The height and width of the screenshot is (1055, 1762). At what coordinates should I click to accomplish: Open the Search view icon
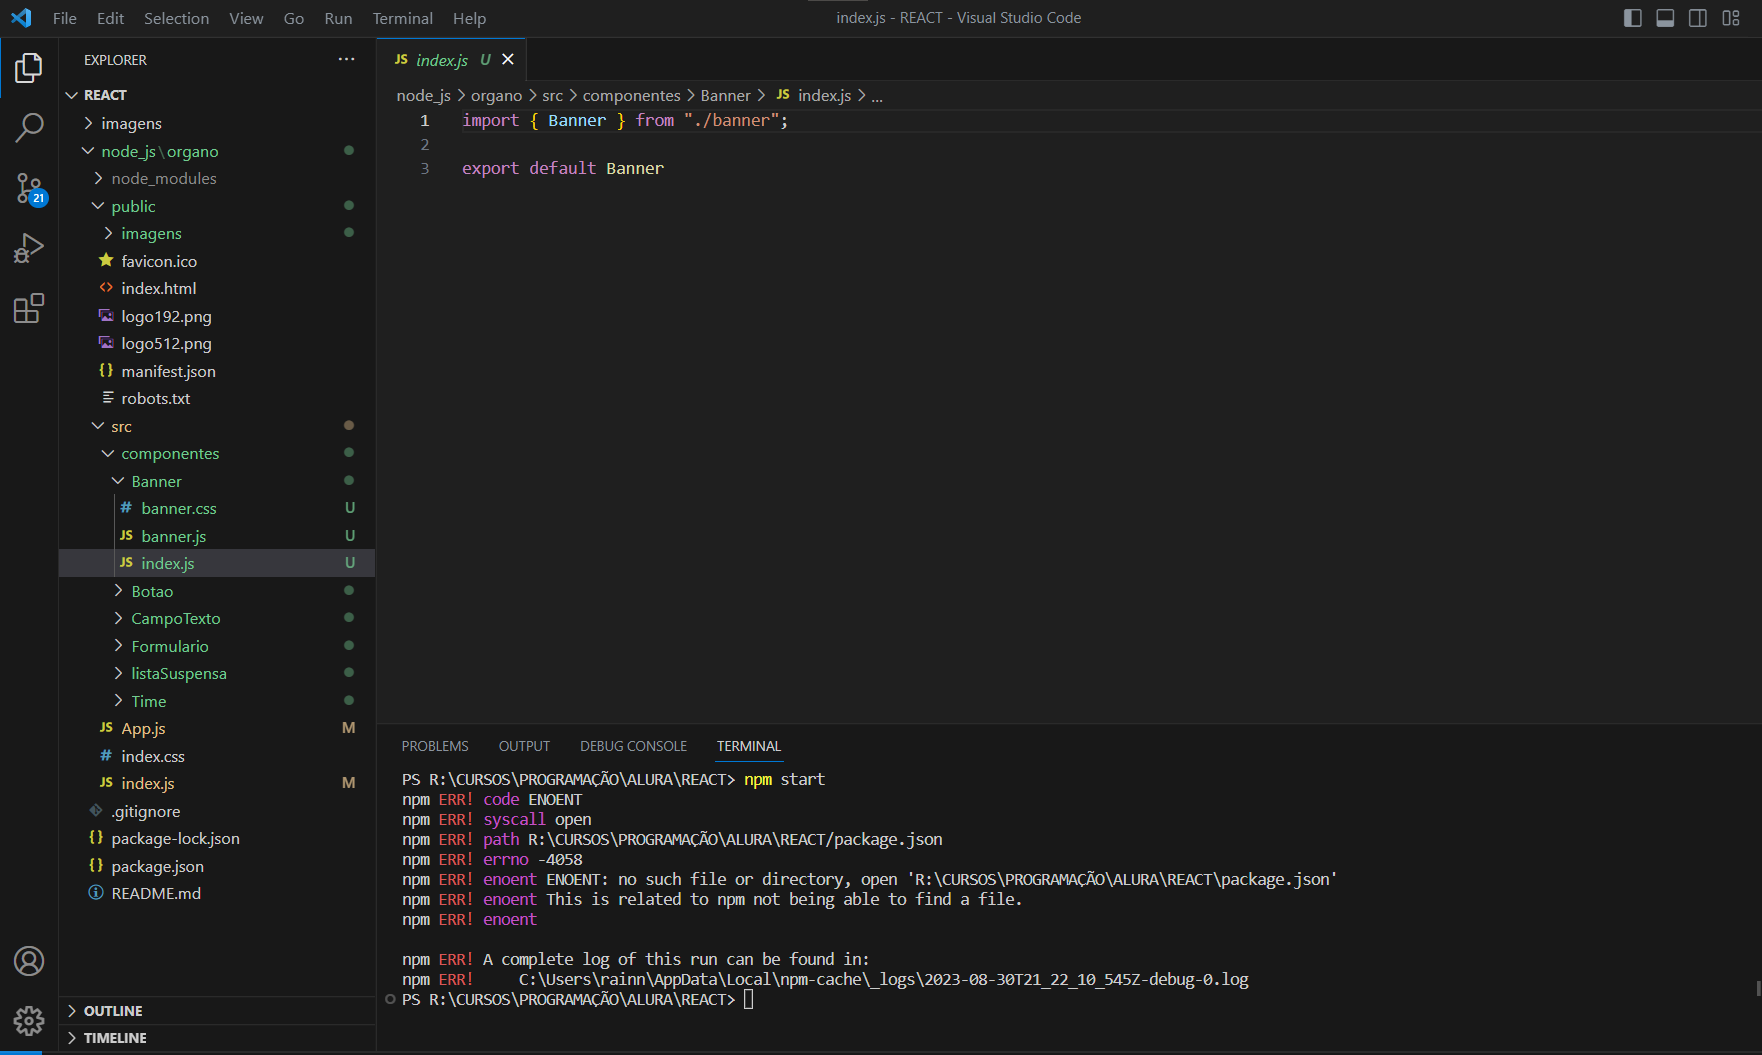point(29,127)
